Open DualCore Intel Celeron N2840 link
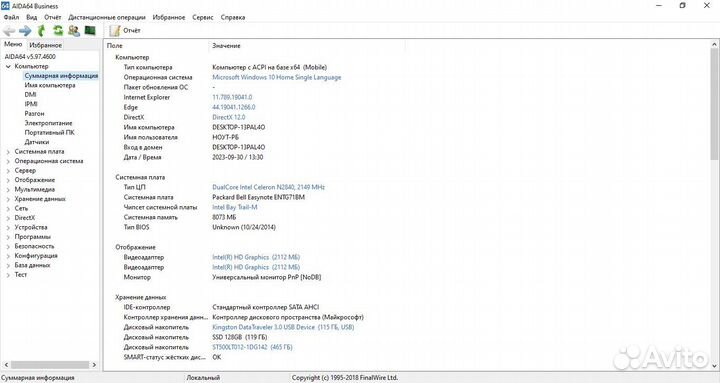720x383 pixels. [x=268, y=187]
